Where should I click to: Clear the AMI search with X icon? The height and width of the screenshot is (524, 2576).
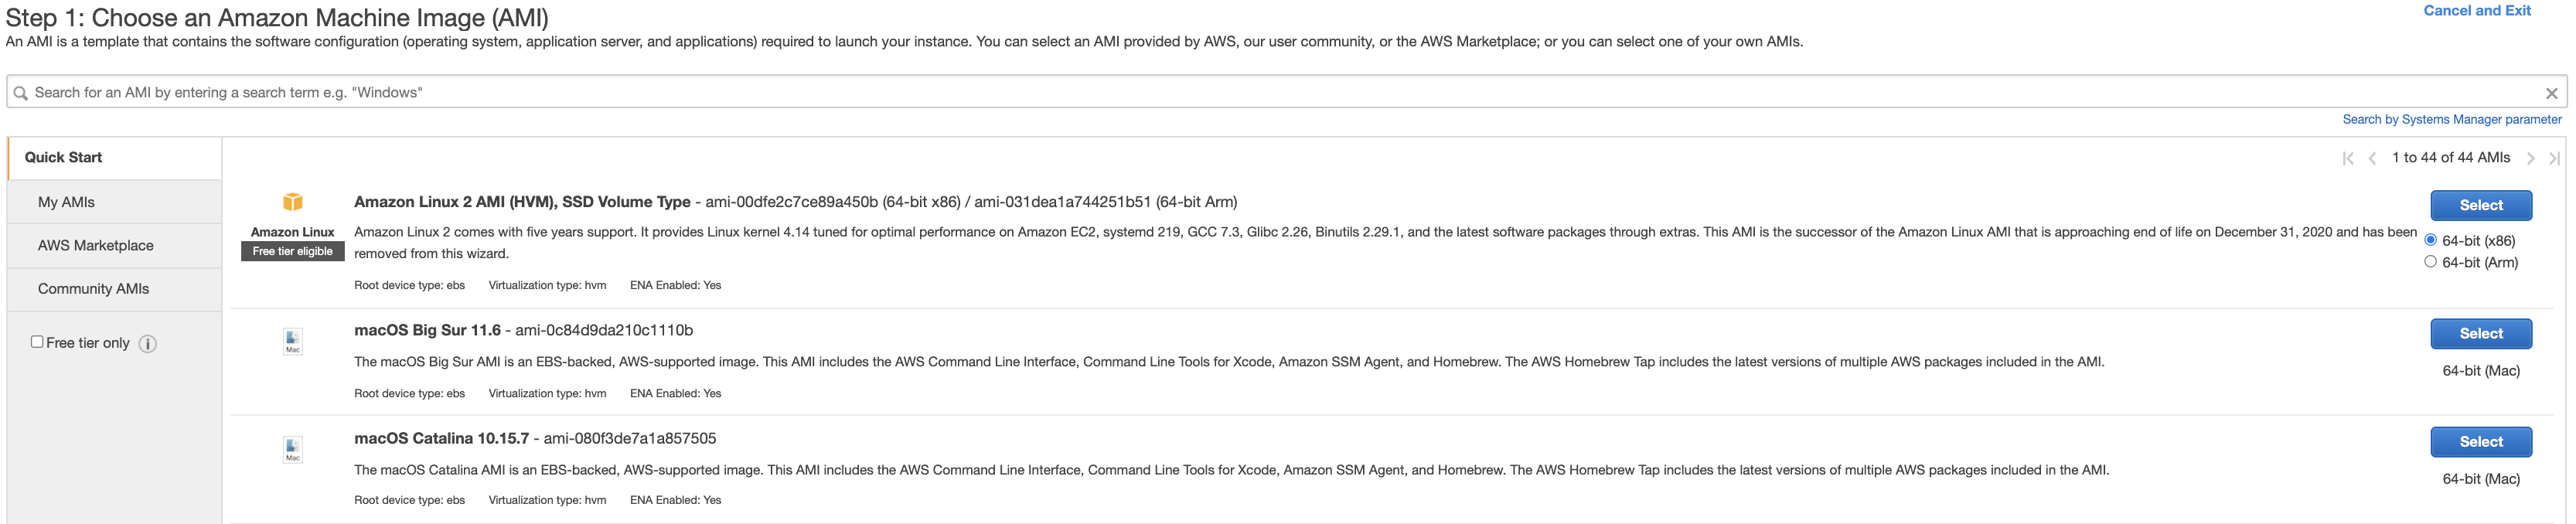[x=2551, y=93]
